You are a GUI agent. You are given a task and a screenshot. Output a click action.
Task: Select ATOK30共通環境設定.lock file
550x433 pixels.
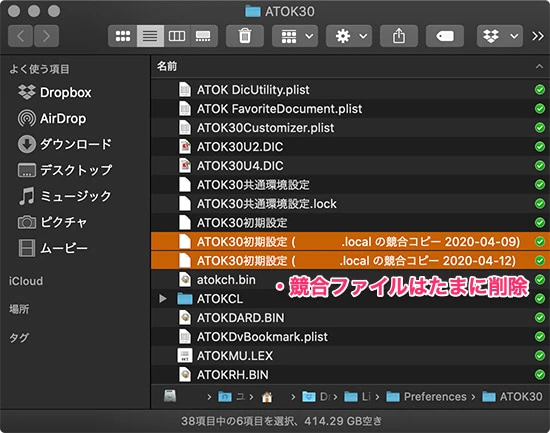click(350, 204)
